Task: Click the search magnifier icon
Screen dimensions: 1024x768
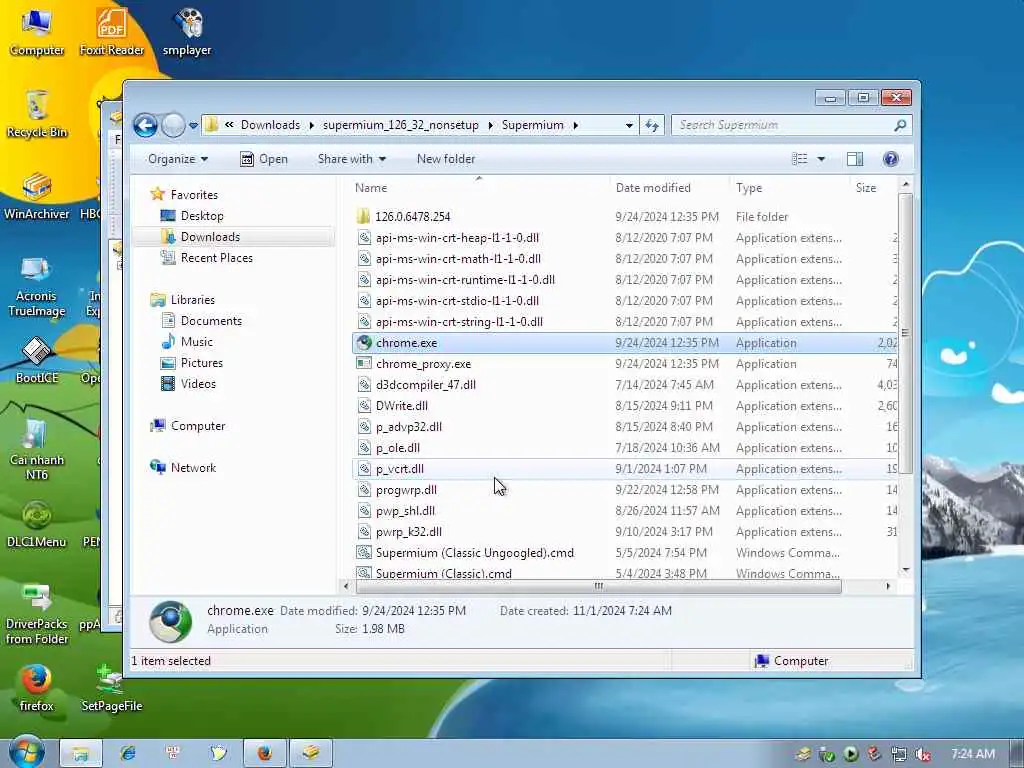Action: pyautogui.click(x=900, y=125)
